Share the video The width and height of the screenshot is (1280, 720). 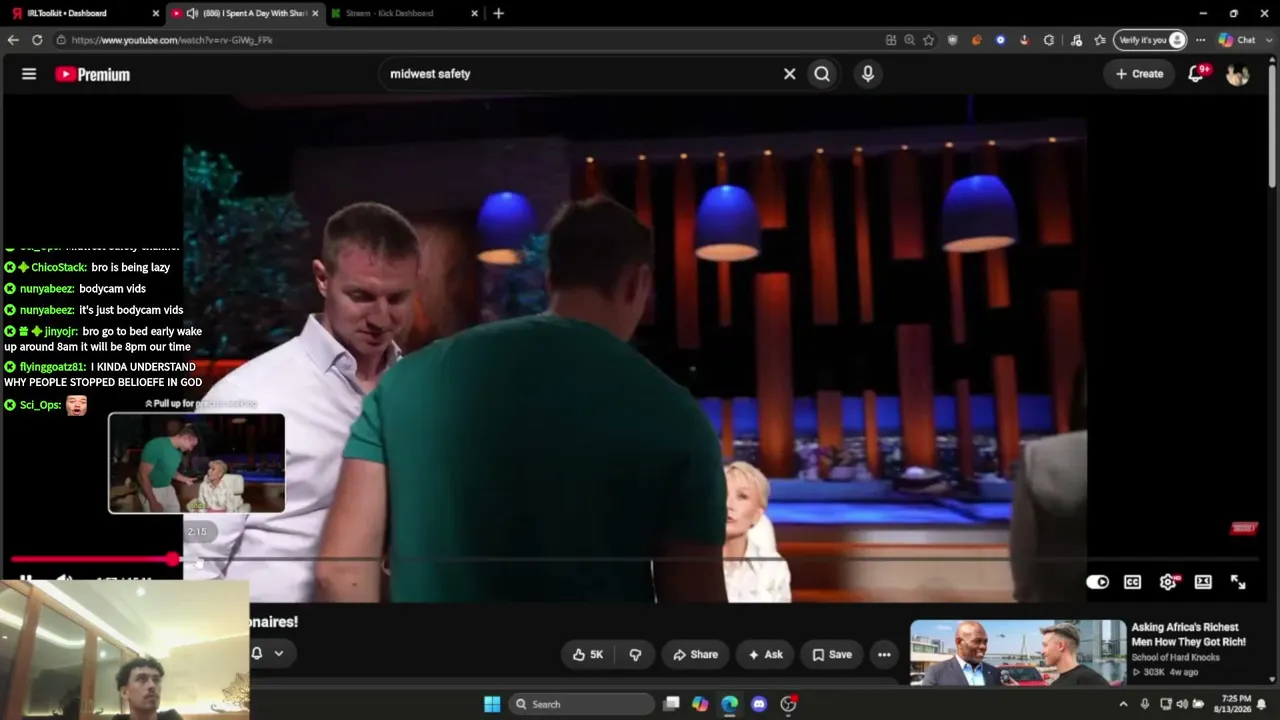pos(695,655)
